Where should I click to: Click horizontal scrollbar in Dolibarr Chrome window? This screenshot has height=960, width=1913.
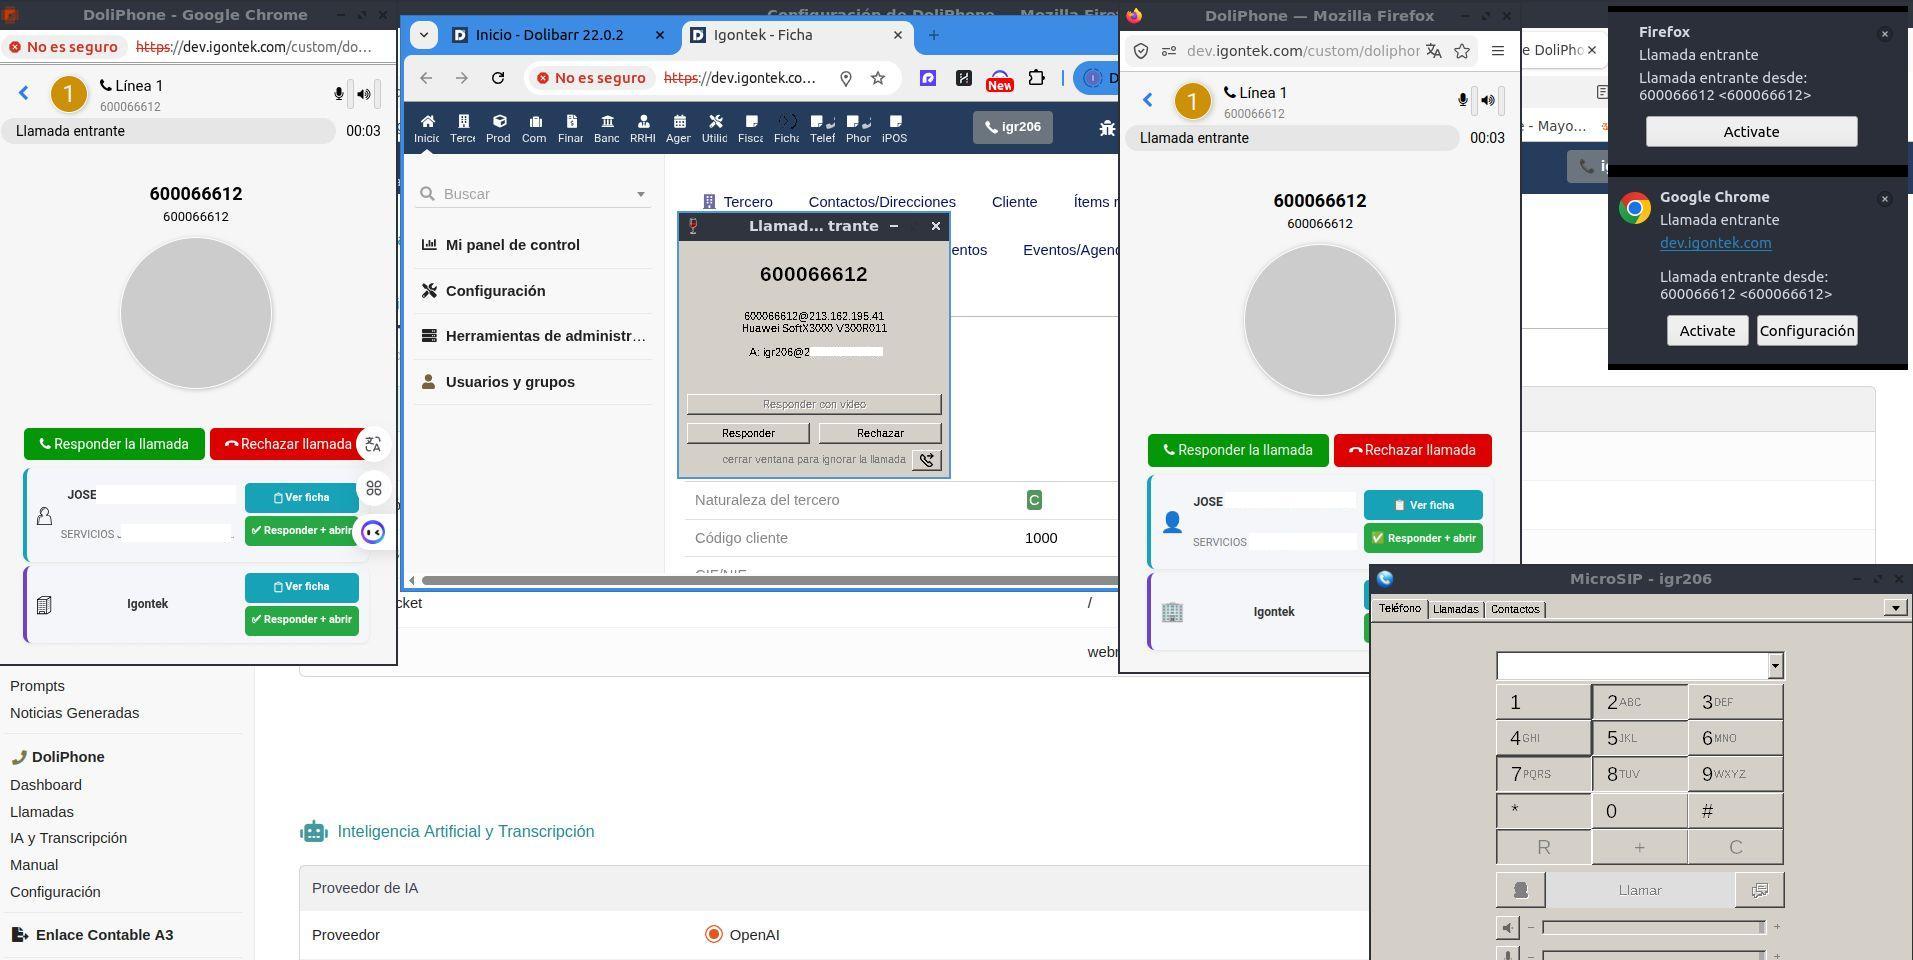click(768, 580)
